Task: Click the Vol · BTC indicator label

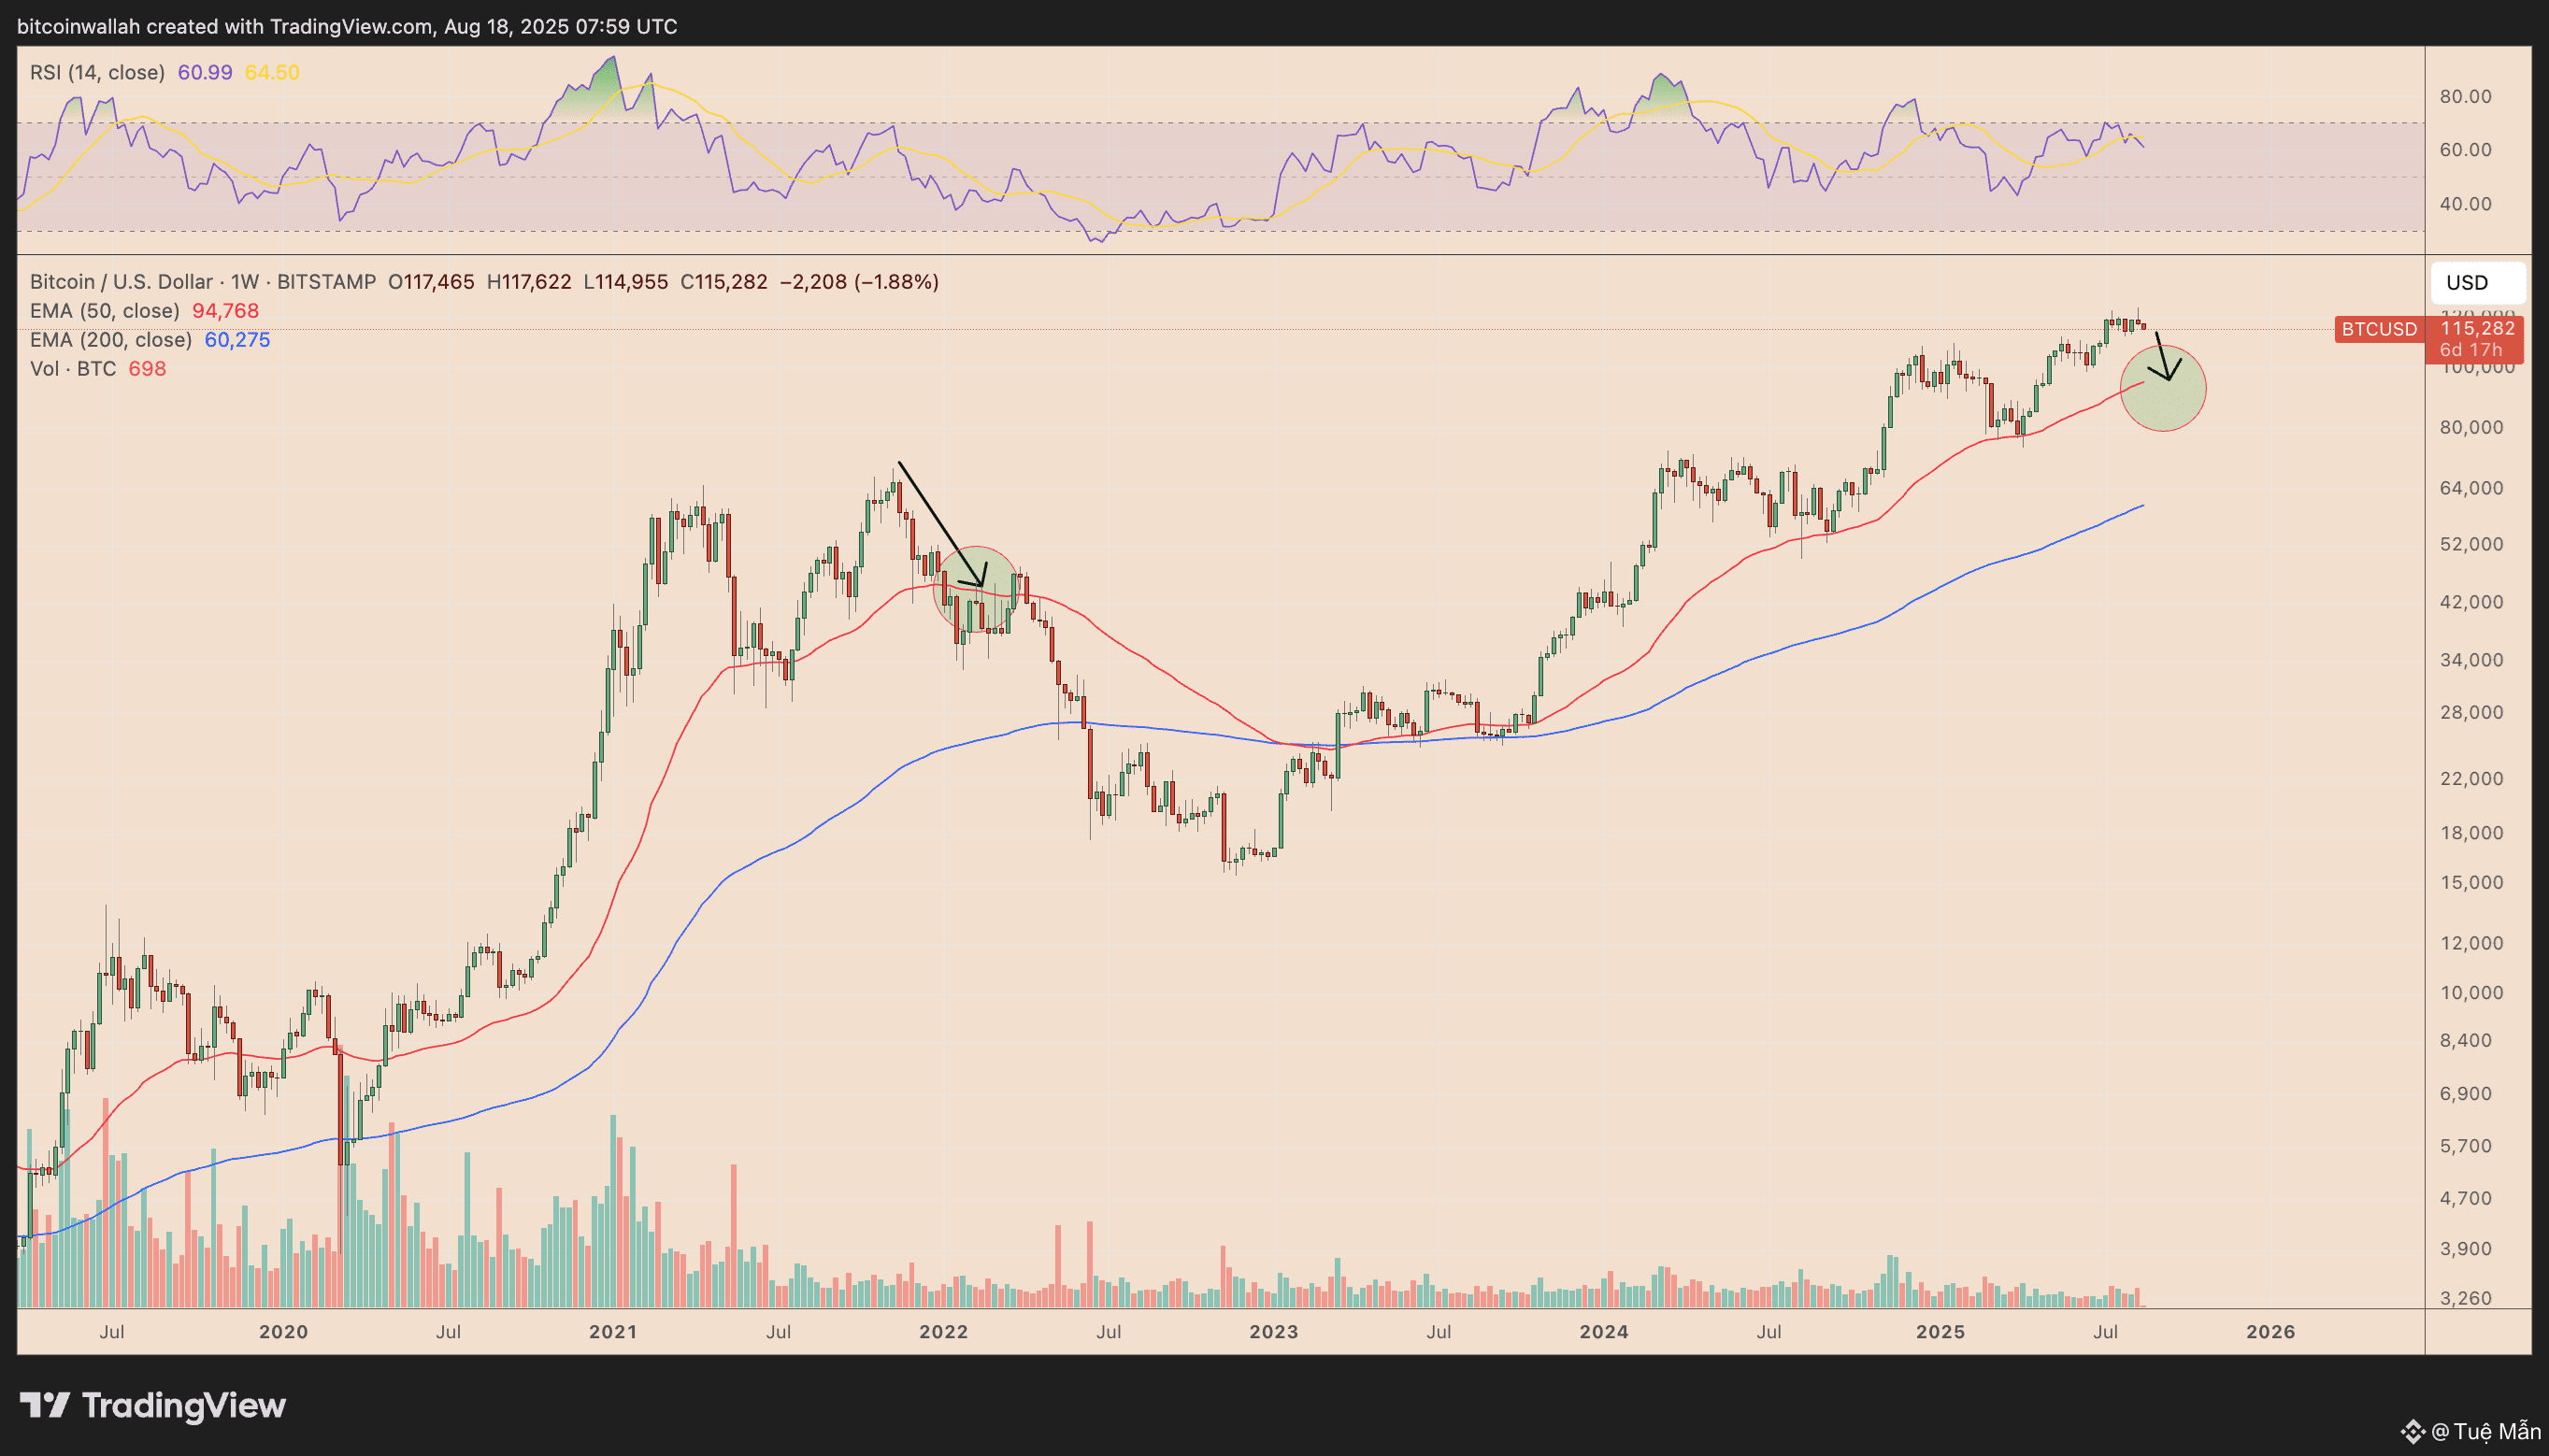Action: (x=73, y=369)
